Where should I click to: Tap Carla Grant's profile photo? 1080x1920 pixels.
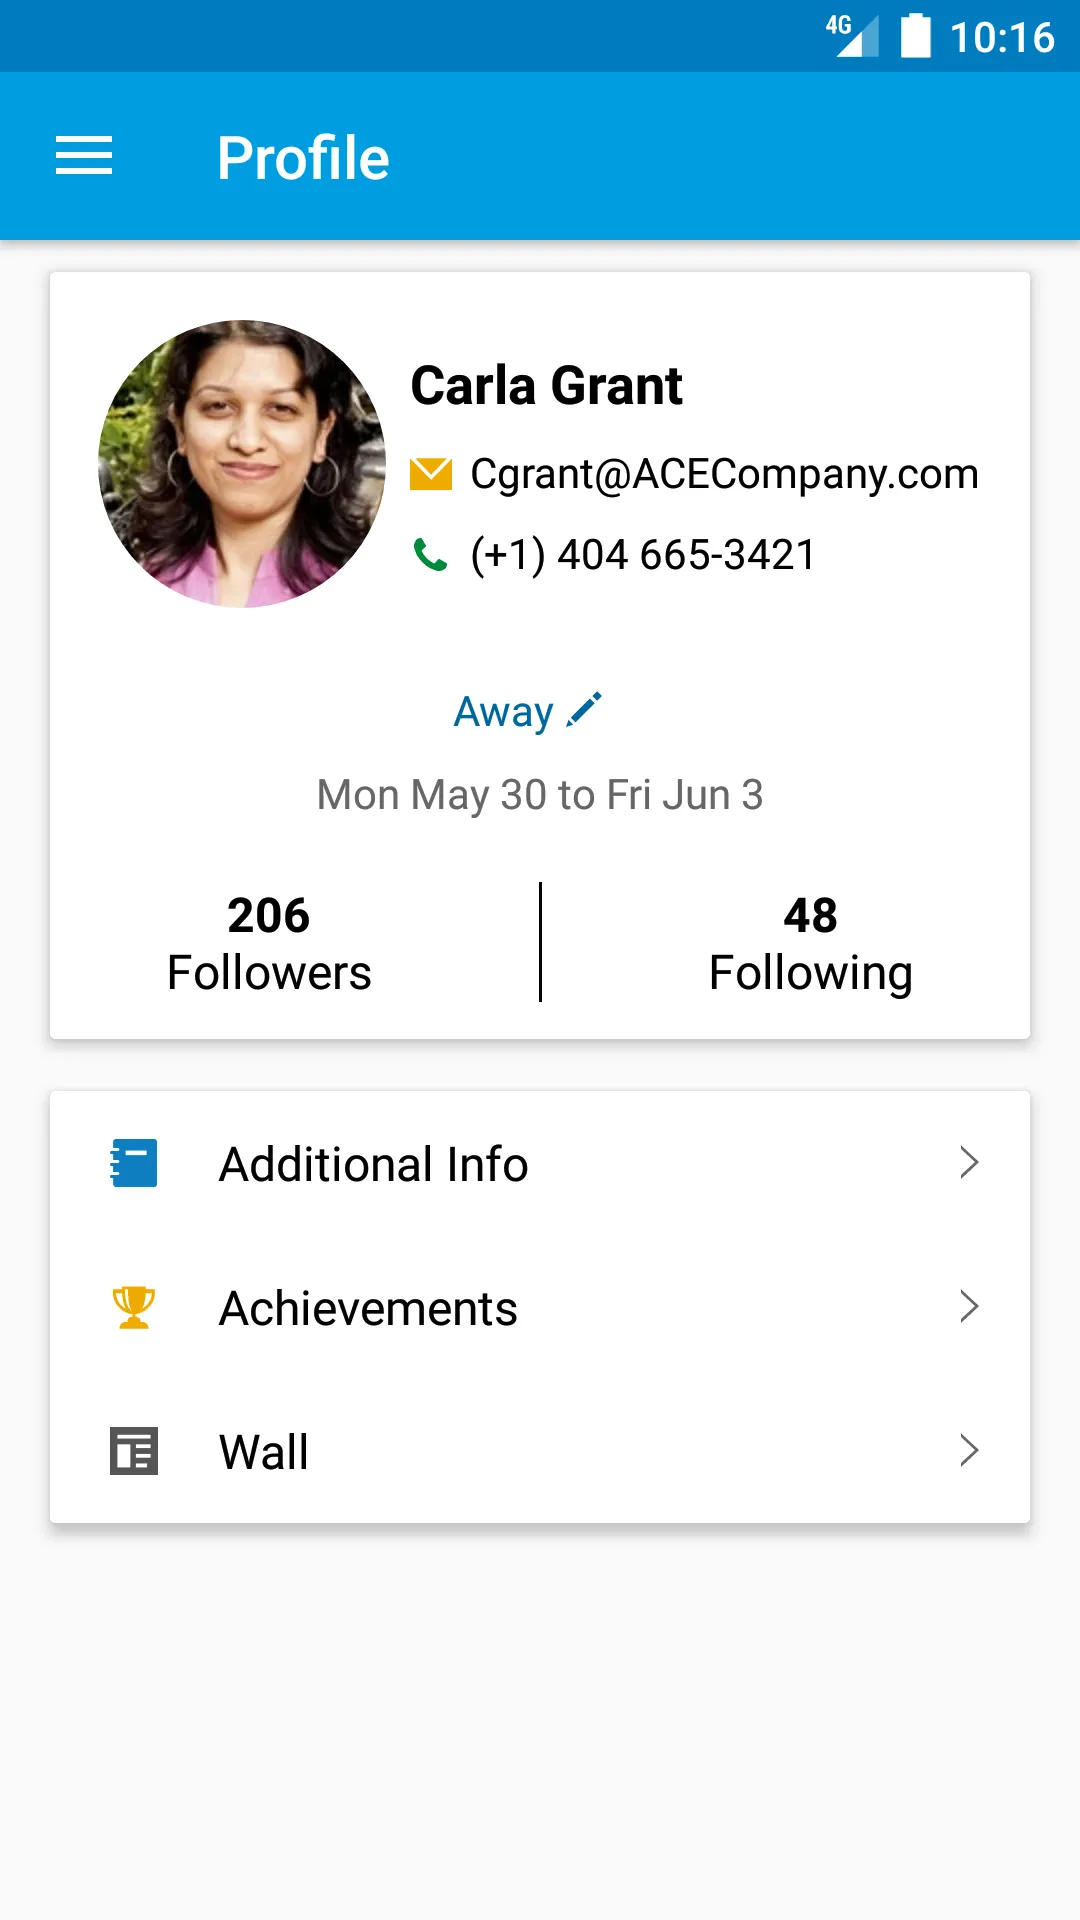(x=242, y=464)
